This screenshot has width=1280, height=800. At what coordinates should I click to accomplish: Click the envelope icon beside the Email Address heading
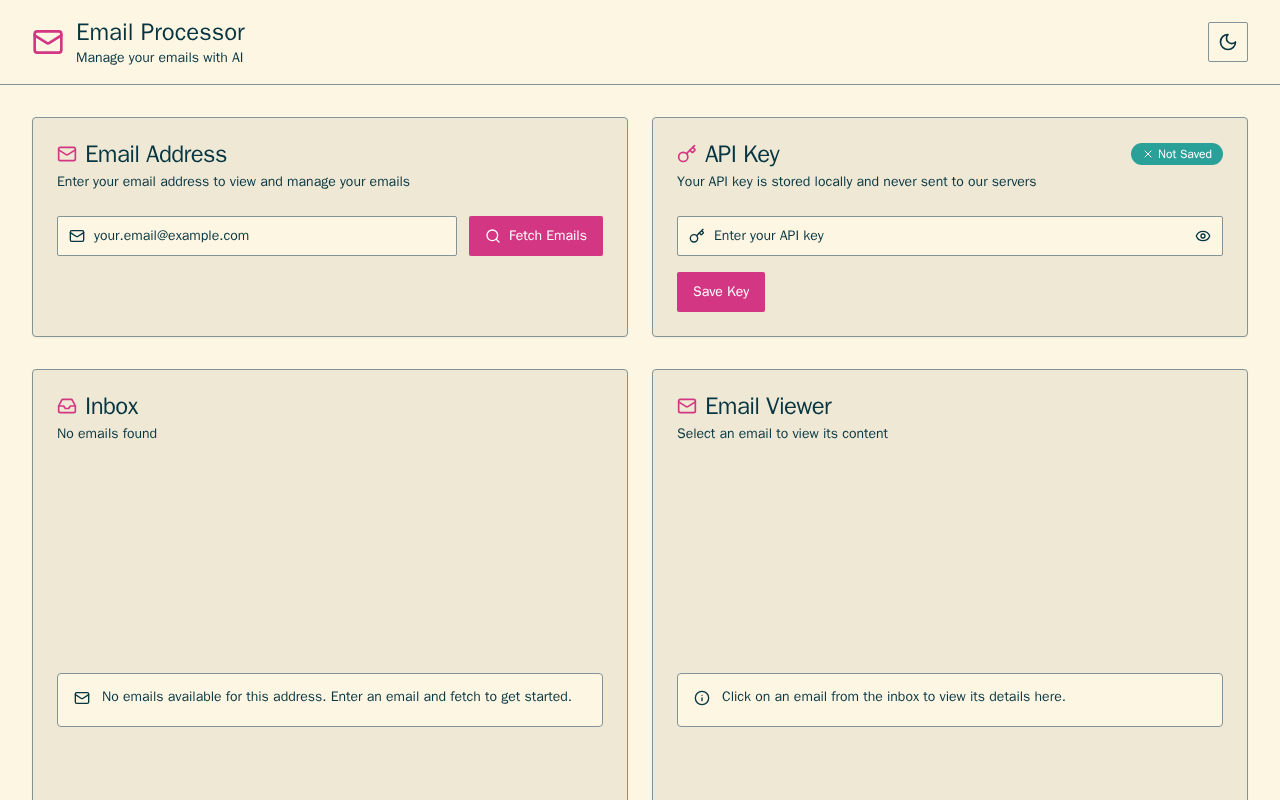67,154
